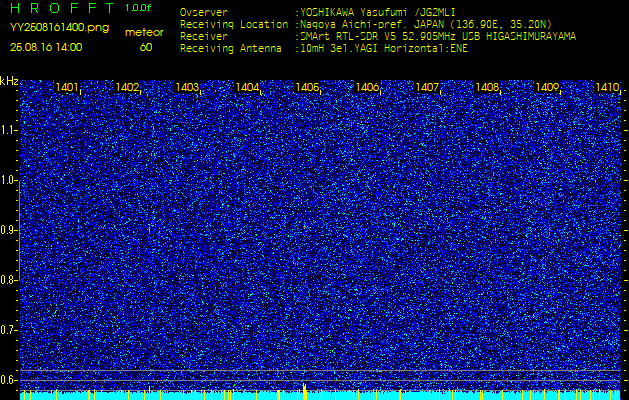Click the 1410 time marker
The height and width of the screenshot is (400, 629).
click(608, 87)
